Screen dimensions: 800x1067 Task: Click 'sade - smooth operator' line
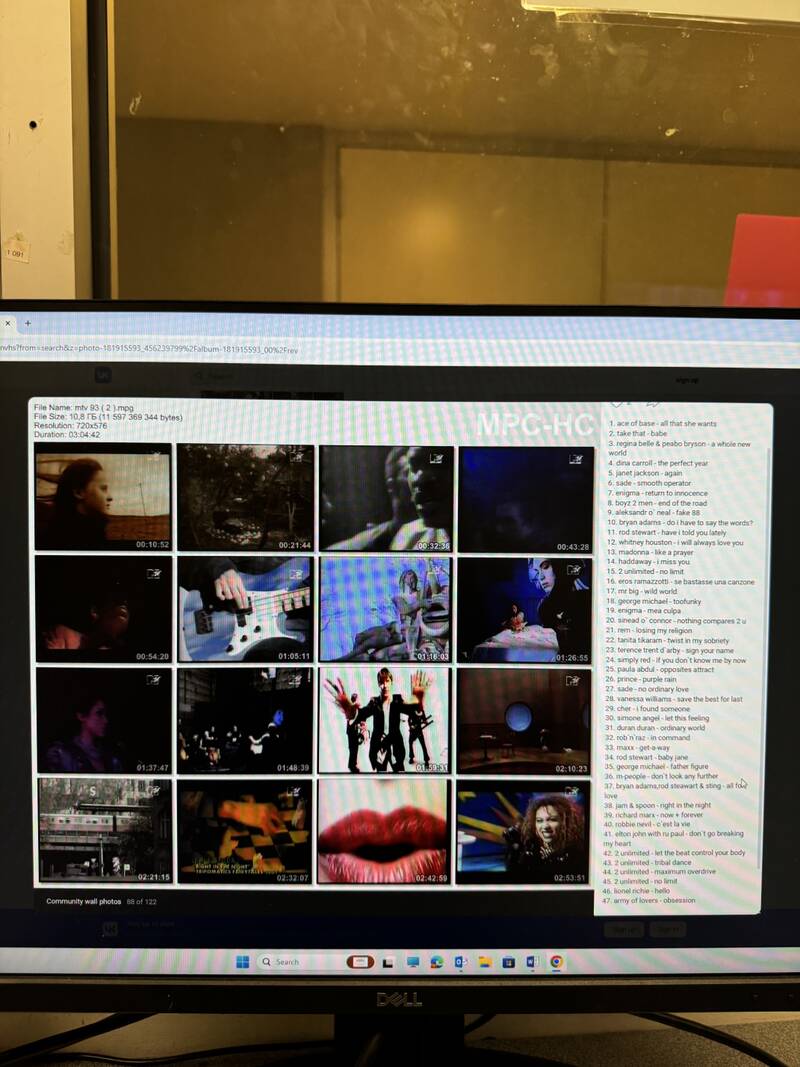[x=650, y=483]
